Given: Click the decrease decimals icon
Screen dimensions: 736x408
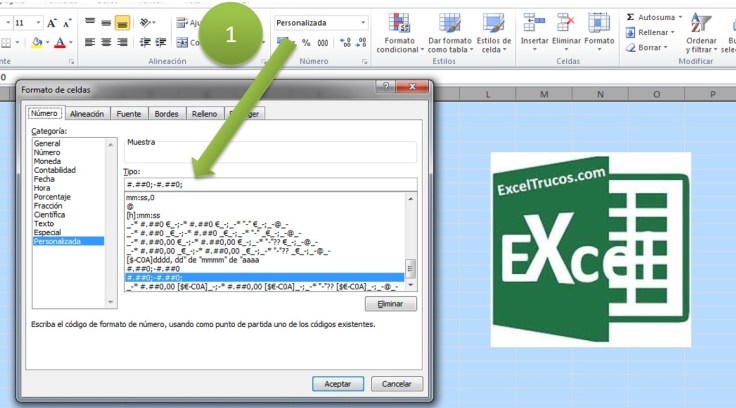Looking at the screenshot, I should (361, 43).
